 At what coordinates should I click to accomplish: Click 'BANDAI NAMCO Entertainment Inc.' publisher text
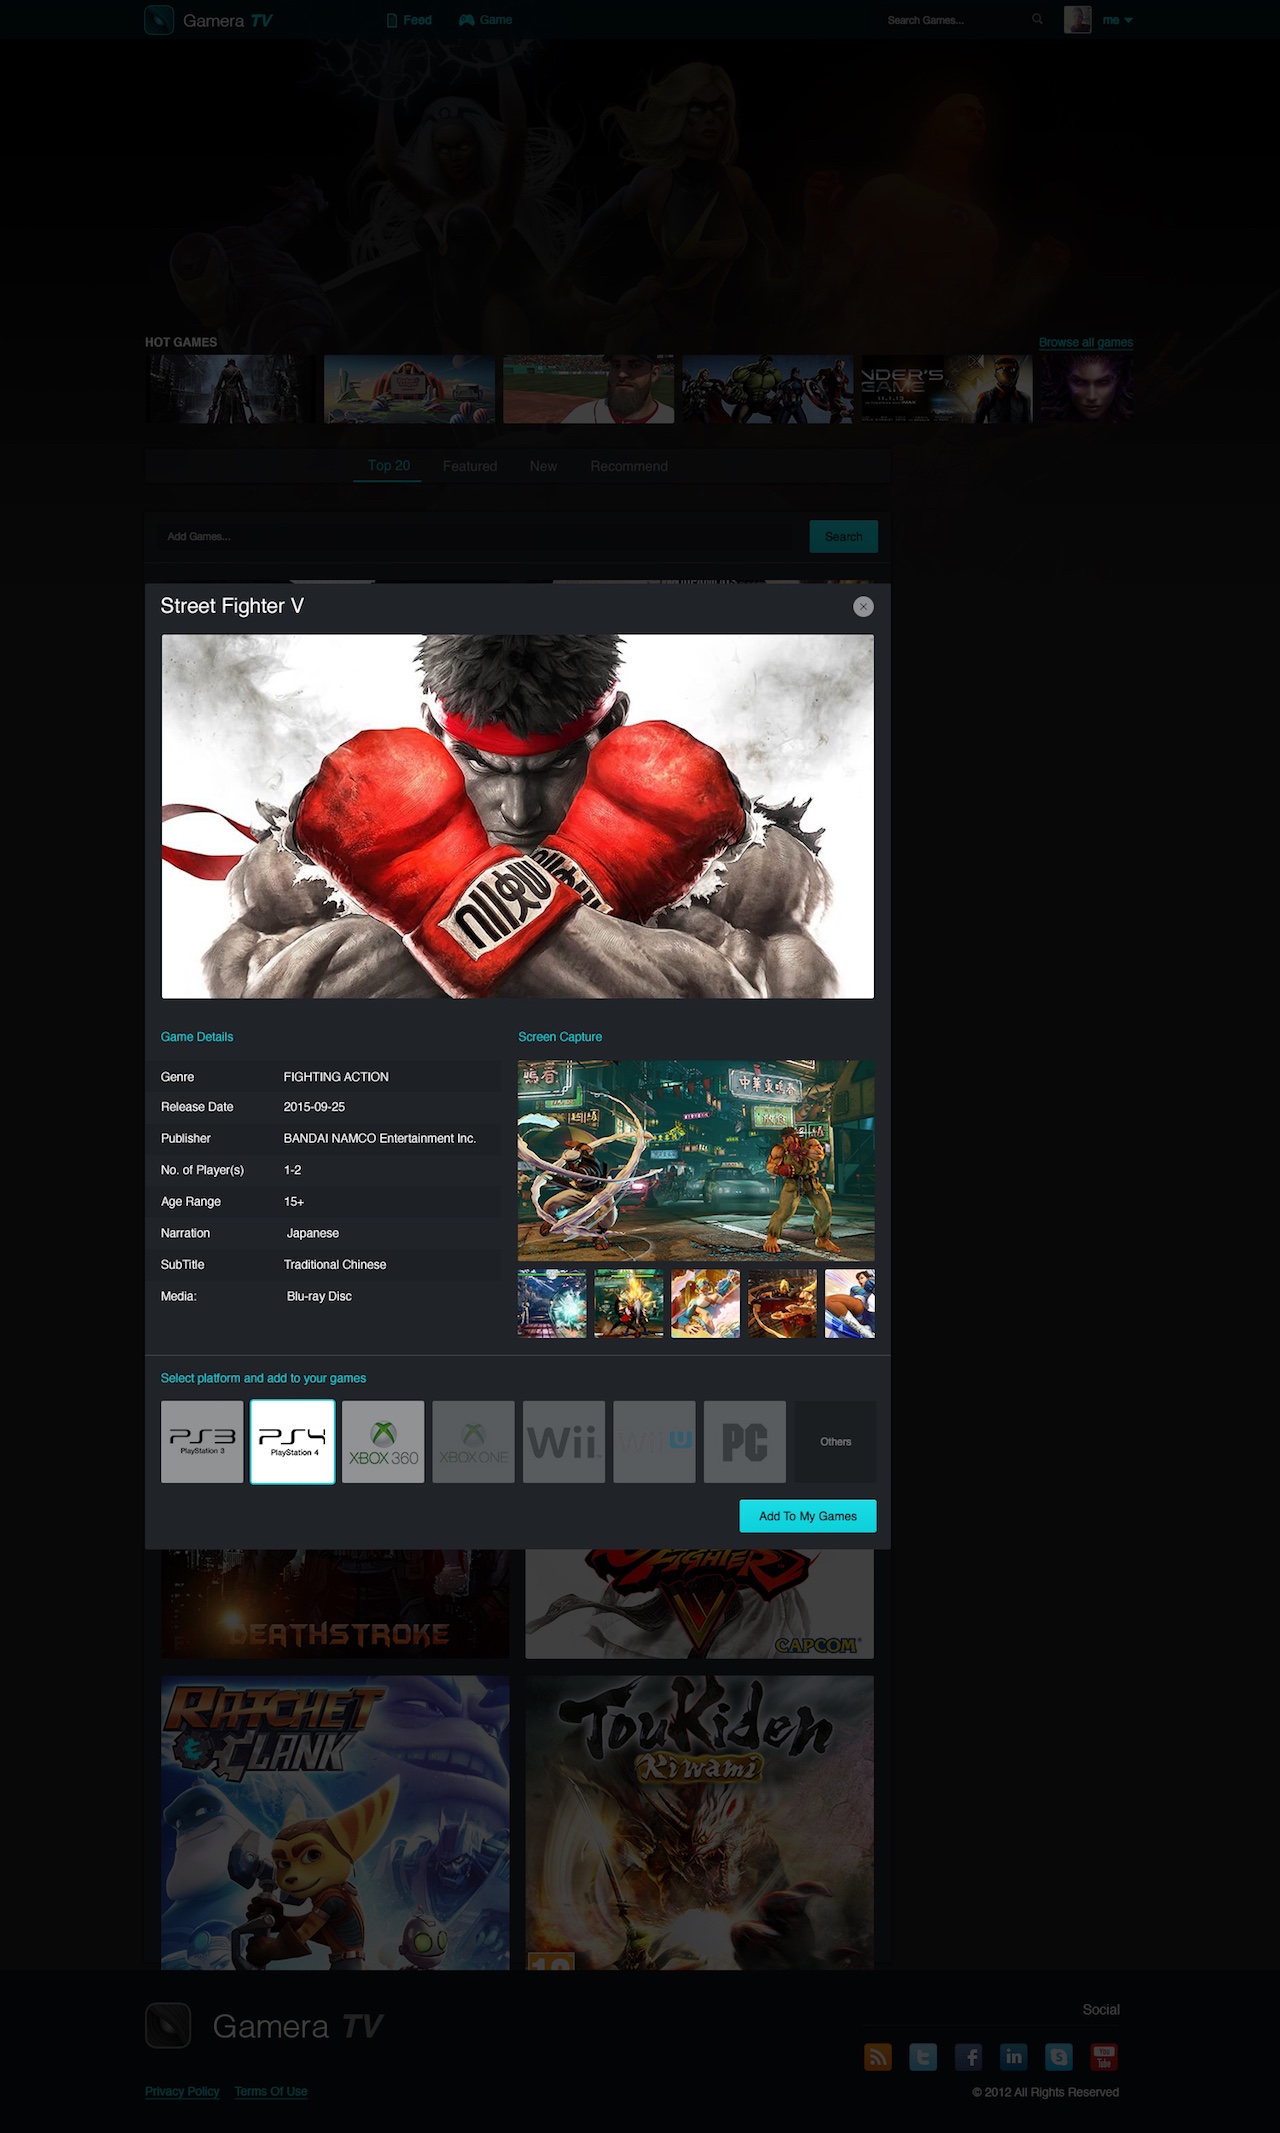pos(380,1139)
